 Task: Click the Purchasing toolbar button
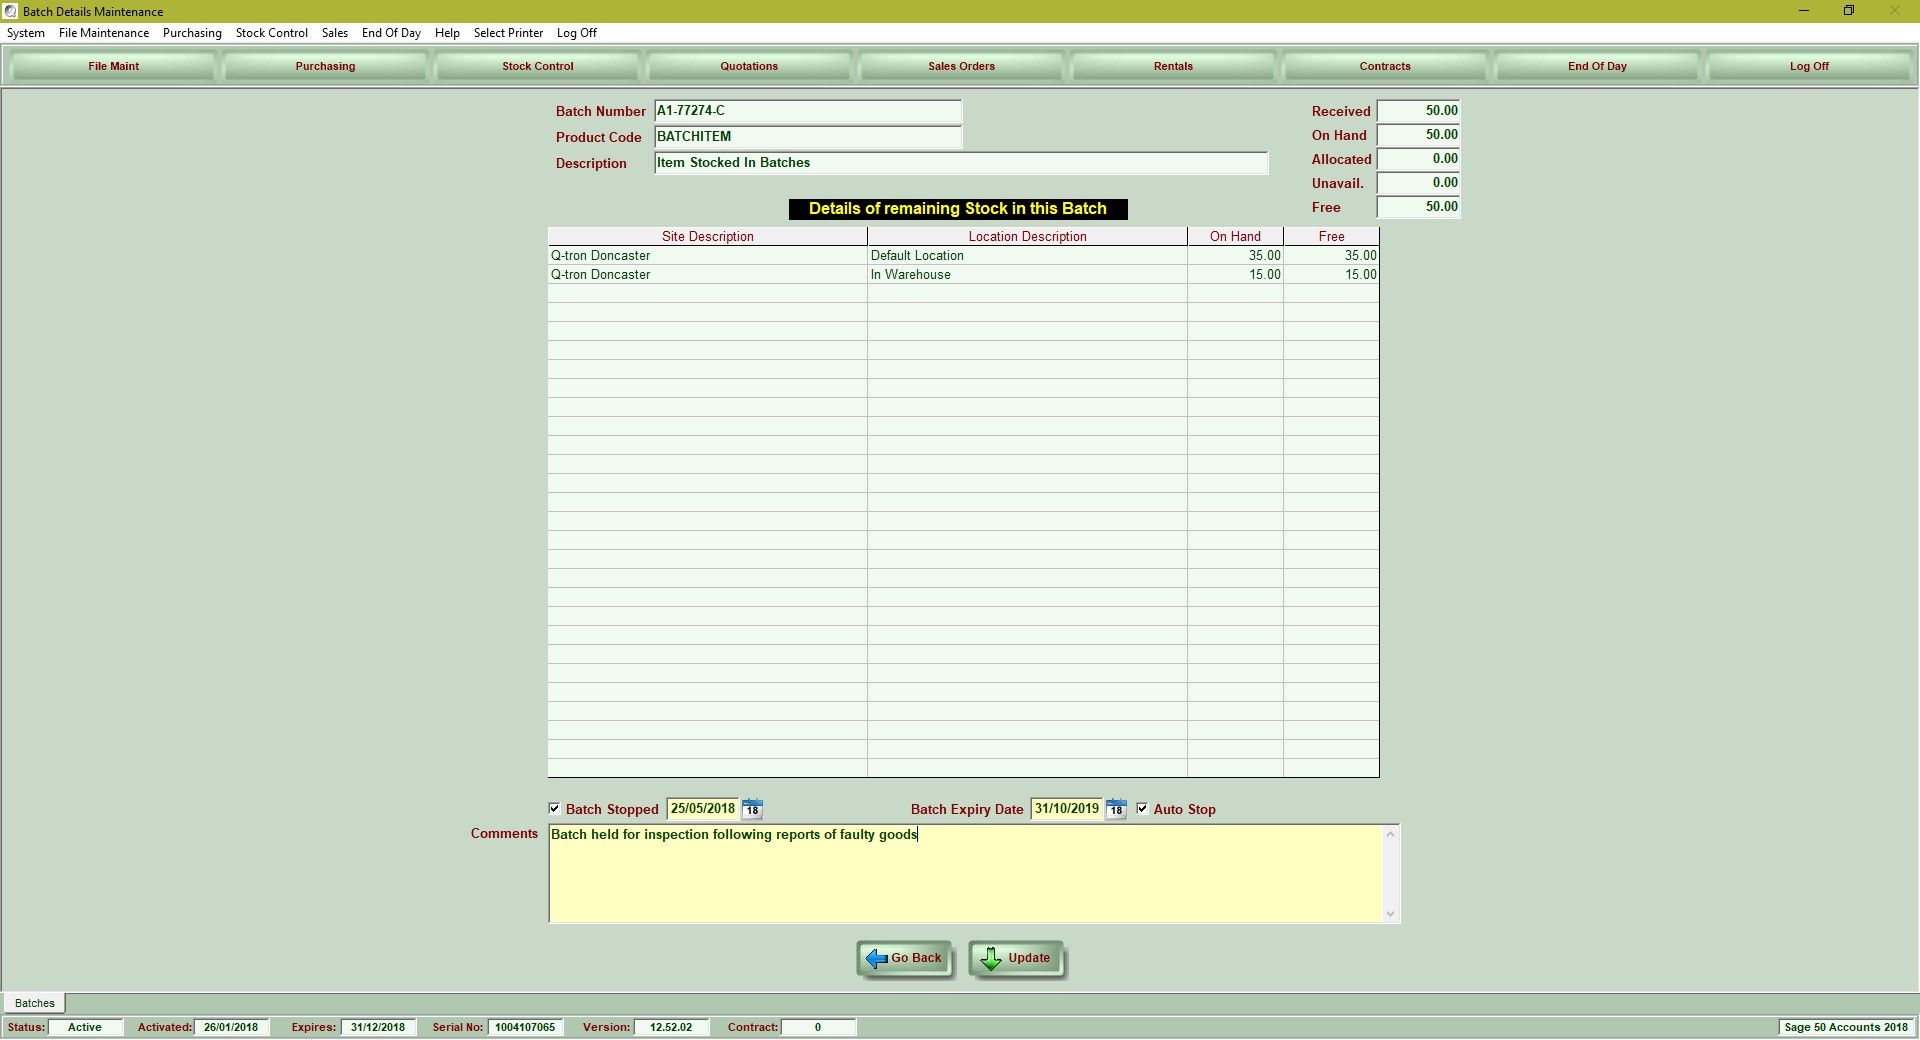(325, 66)
